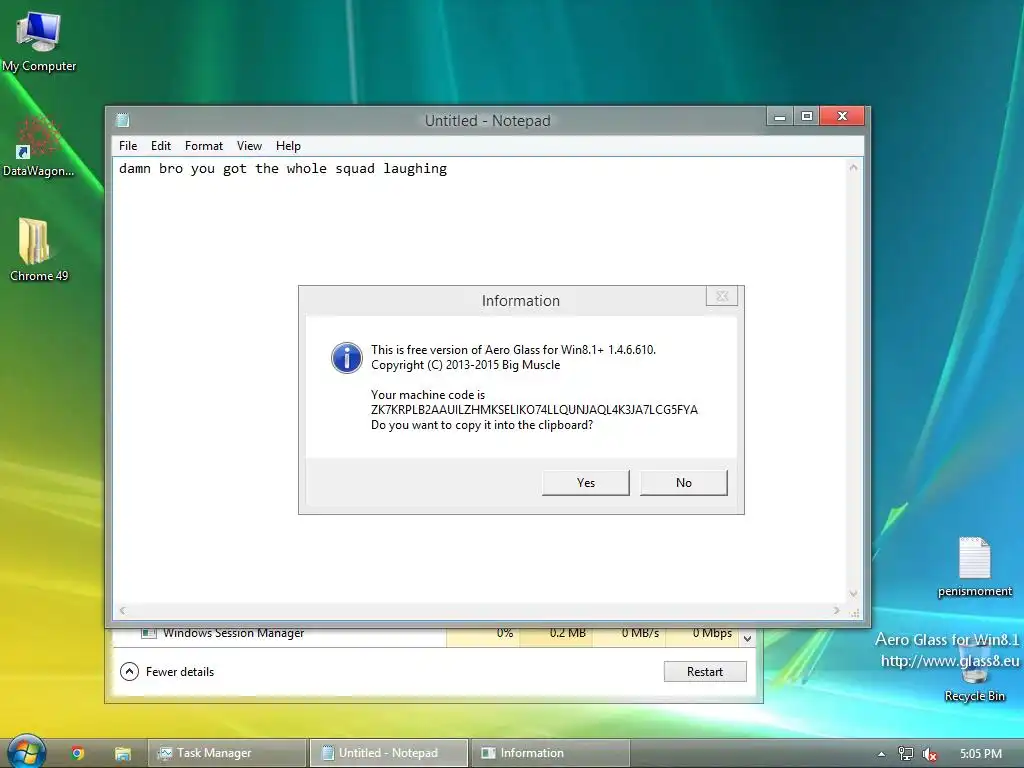
Task: Switch to Information taskbar button
Action: pos(550,753)
